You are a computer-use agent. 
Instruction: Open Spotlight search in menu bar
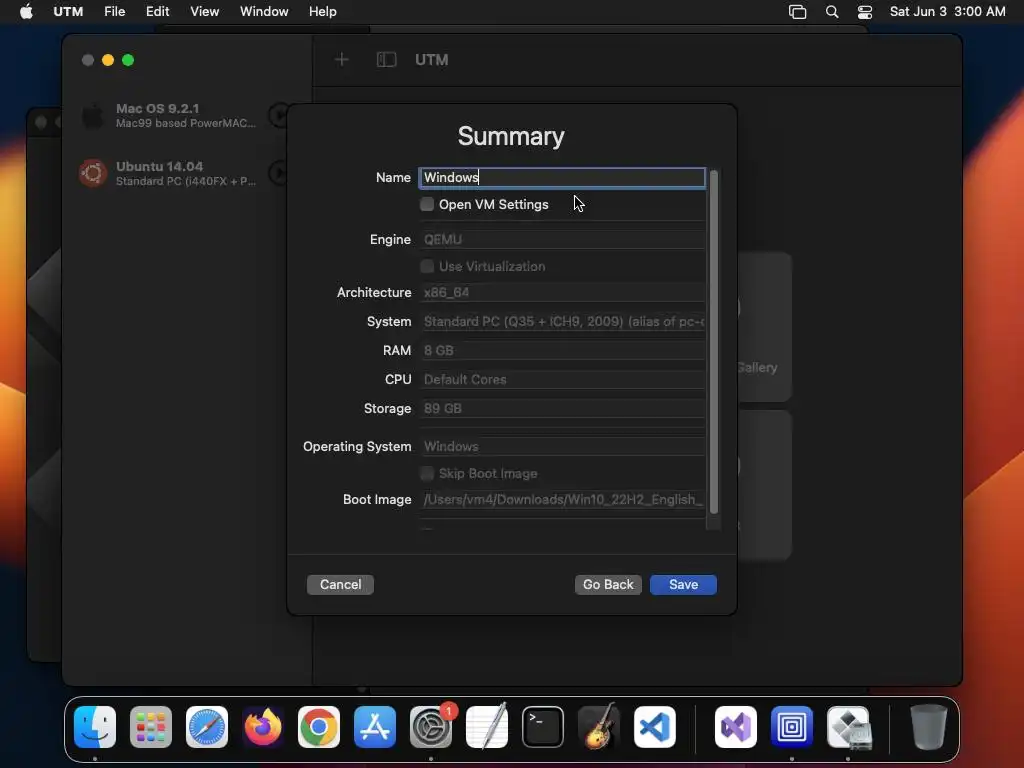click(831, 11)
